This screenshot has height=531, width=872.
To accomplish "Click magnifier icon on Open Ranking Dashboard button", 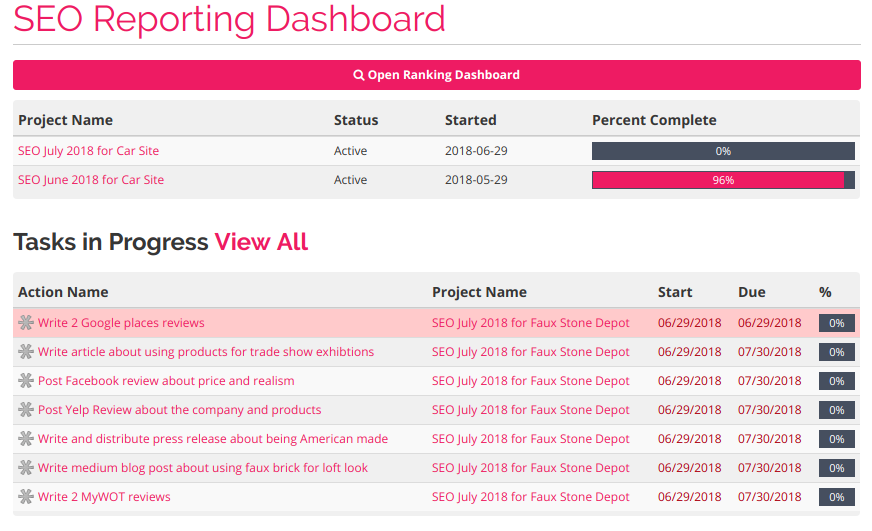I will tap(359, 75).
